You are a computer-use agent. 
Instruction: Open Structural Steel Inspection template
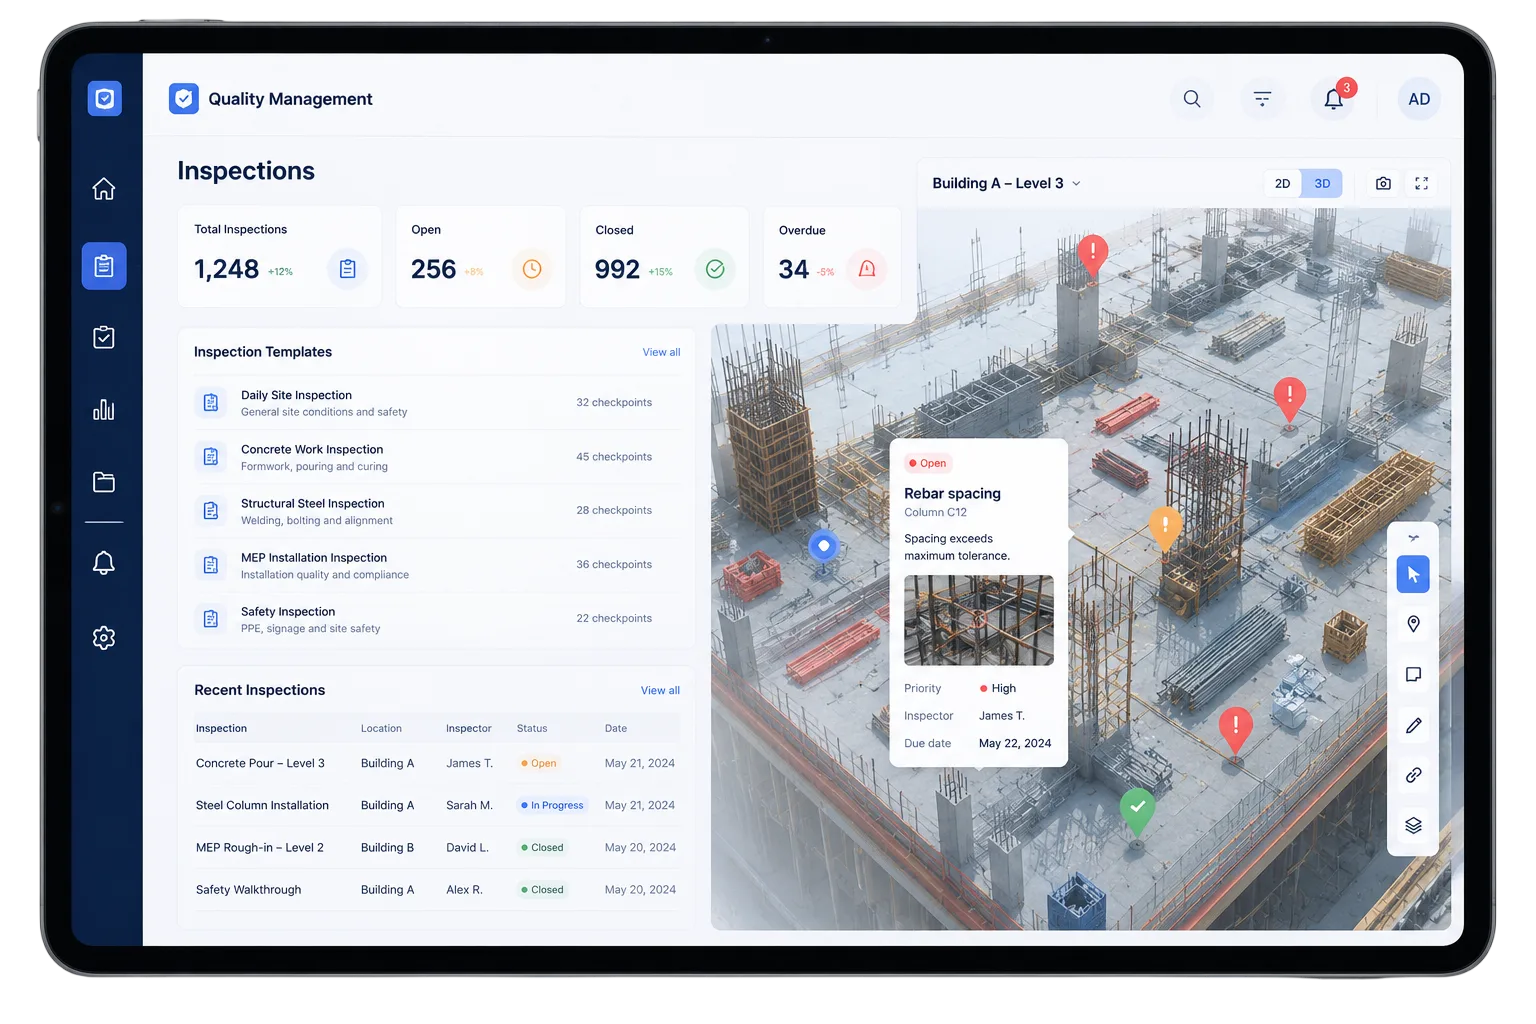click(x=436, y=511)
